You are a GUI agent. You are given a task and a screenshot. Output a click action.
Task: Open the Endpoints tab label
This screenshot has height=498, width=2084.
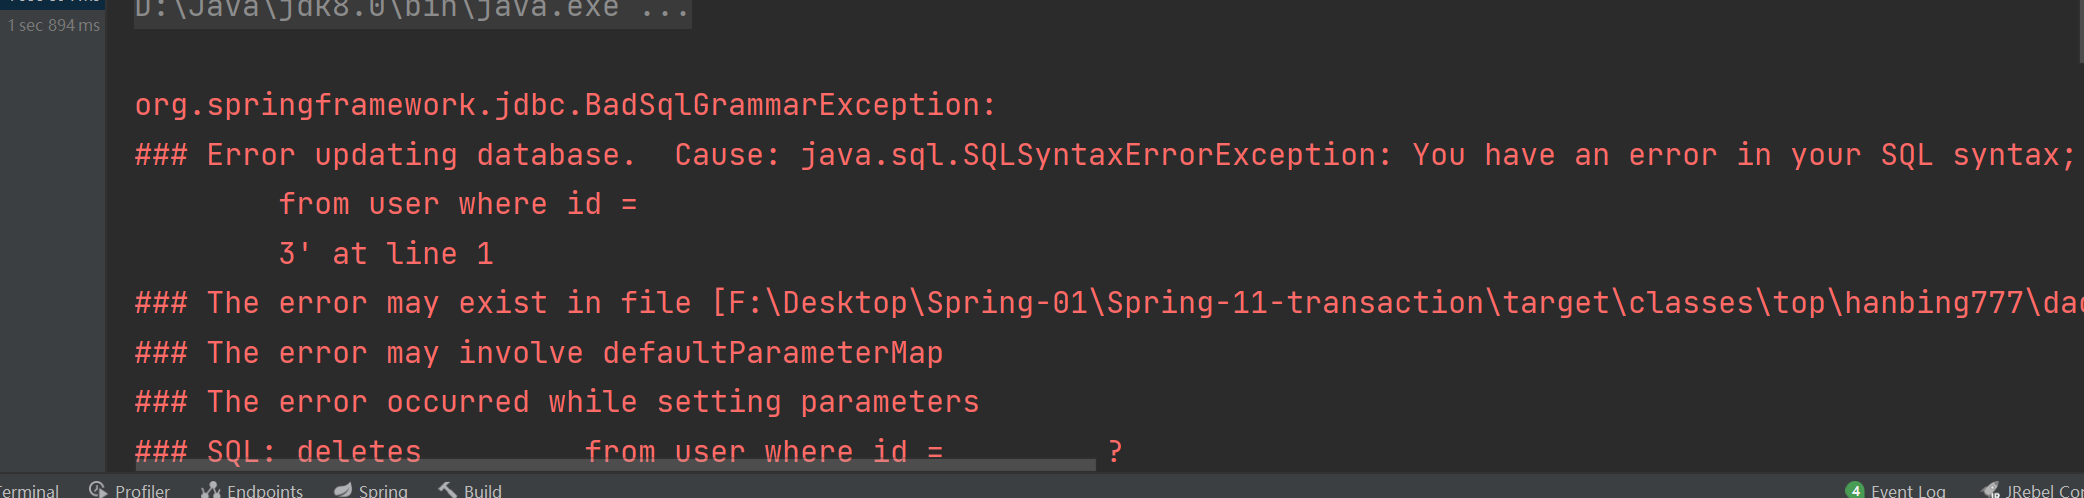pyautogui.click(x=265, y=491)
